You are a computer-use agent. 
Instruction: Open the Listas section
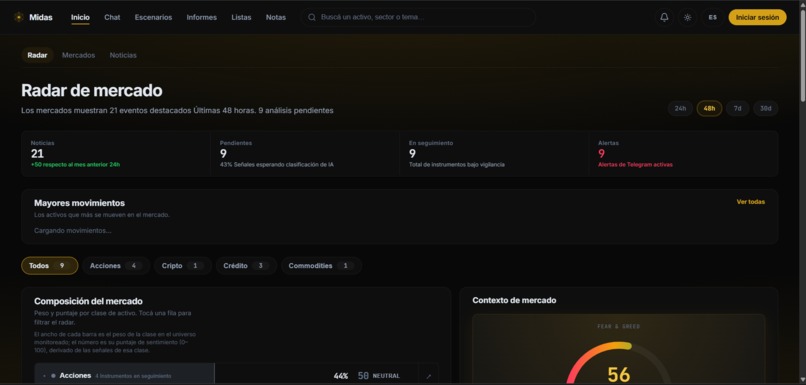click(241, 17)
